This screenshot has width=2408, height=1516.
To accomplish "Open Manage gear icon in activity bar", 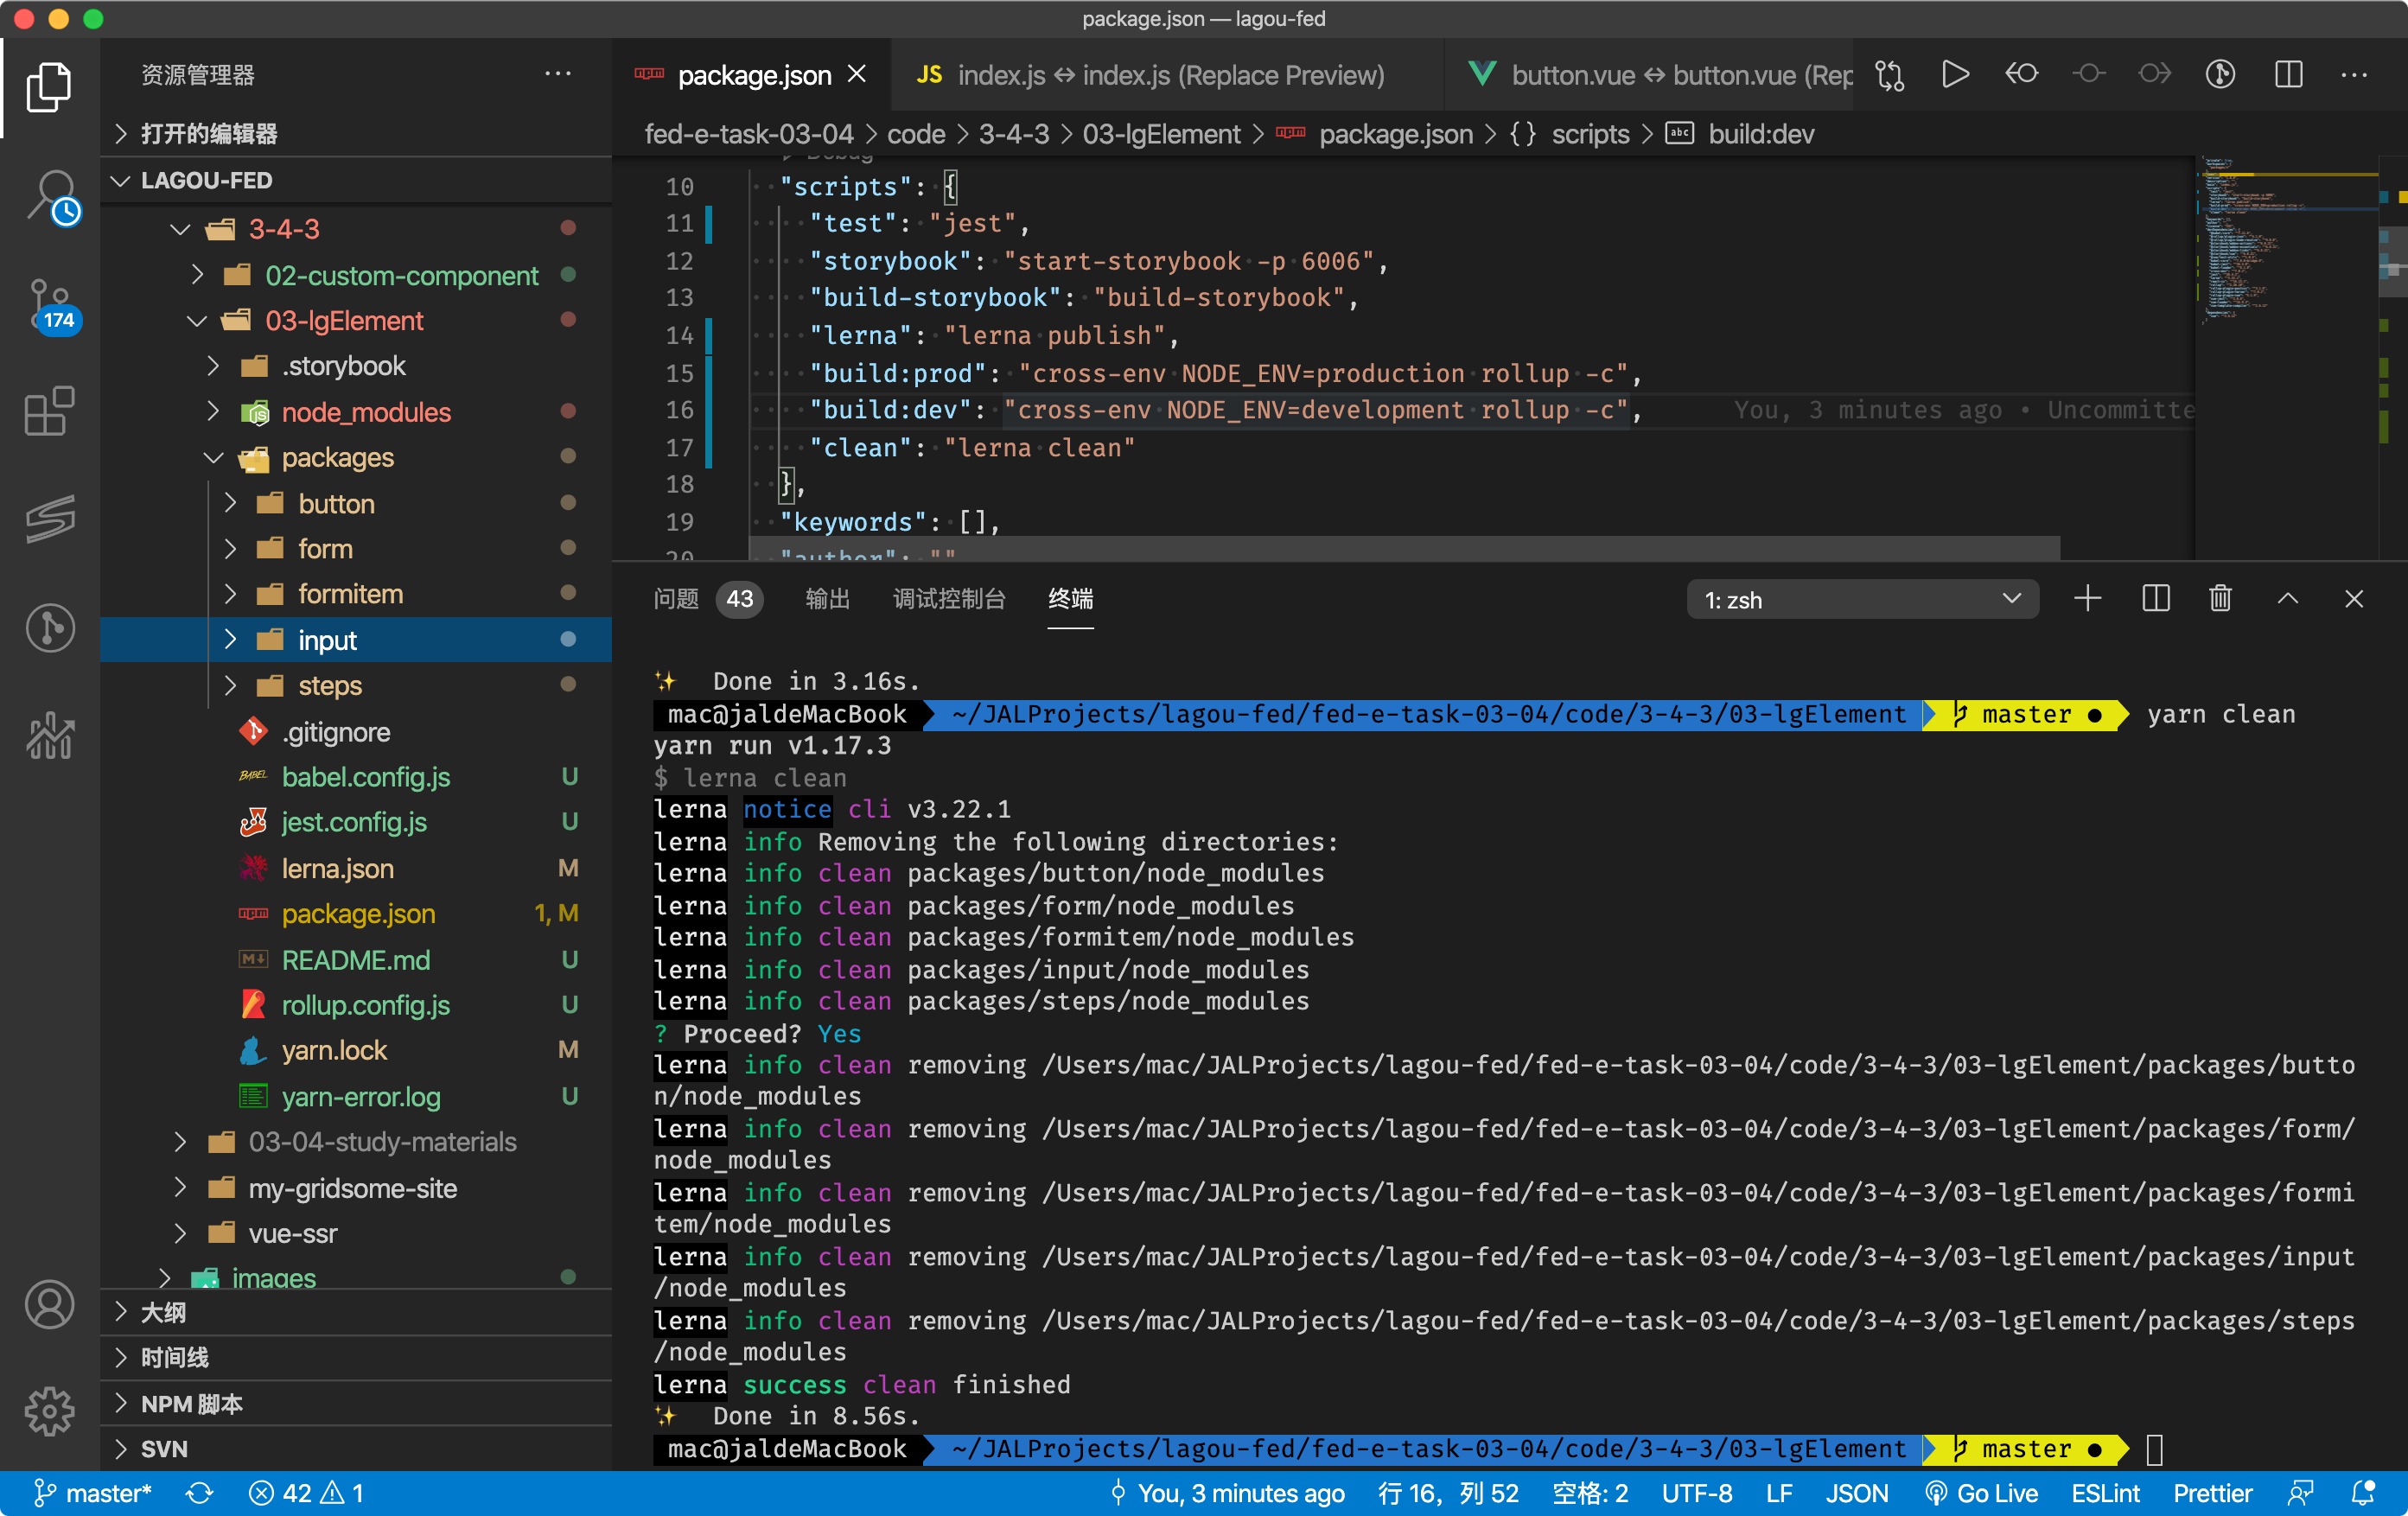I will (50, 1412).
